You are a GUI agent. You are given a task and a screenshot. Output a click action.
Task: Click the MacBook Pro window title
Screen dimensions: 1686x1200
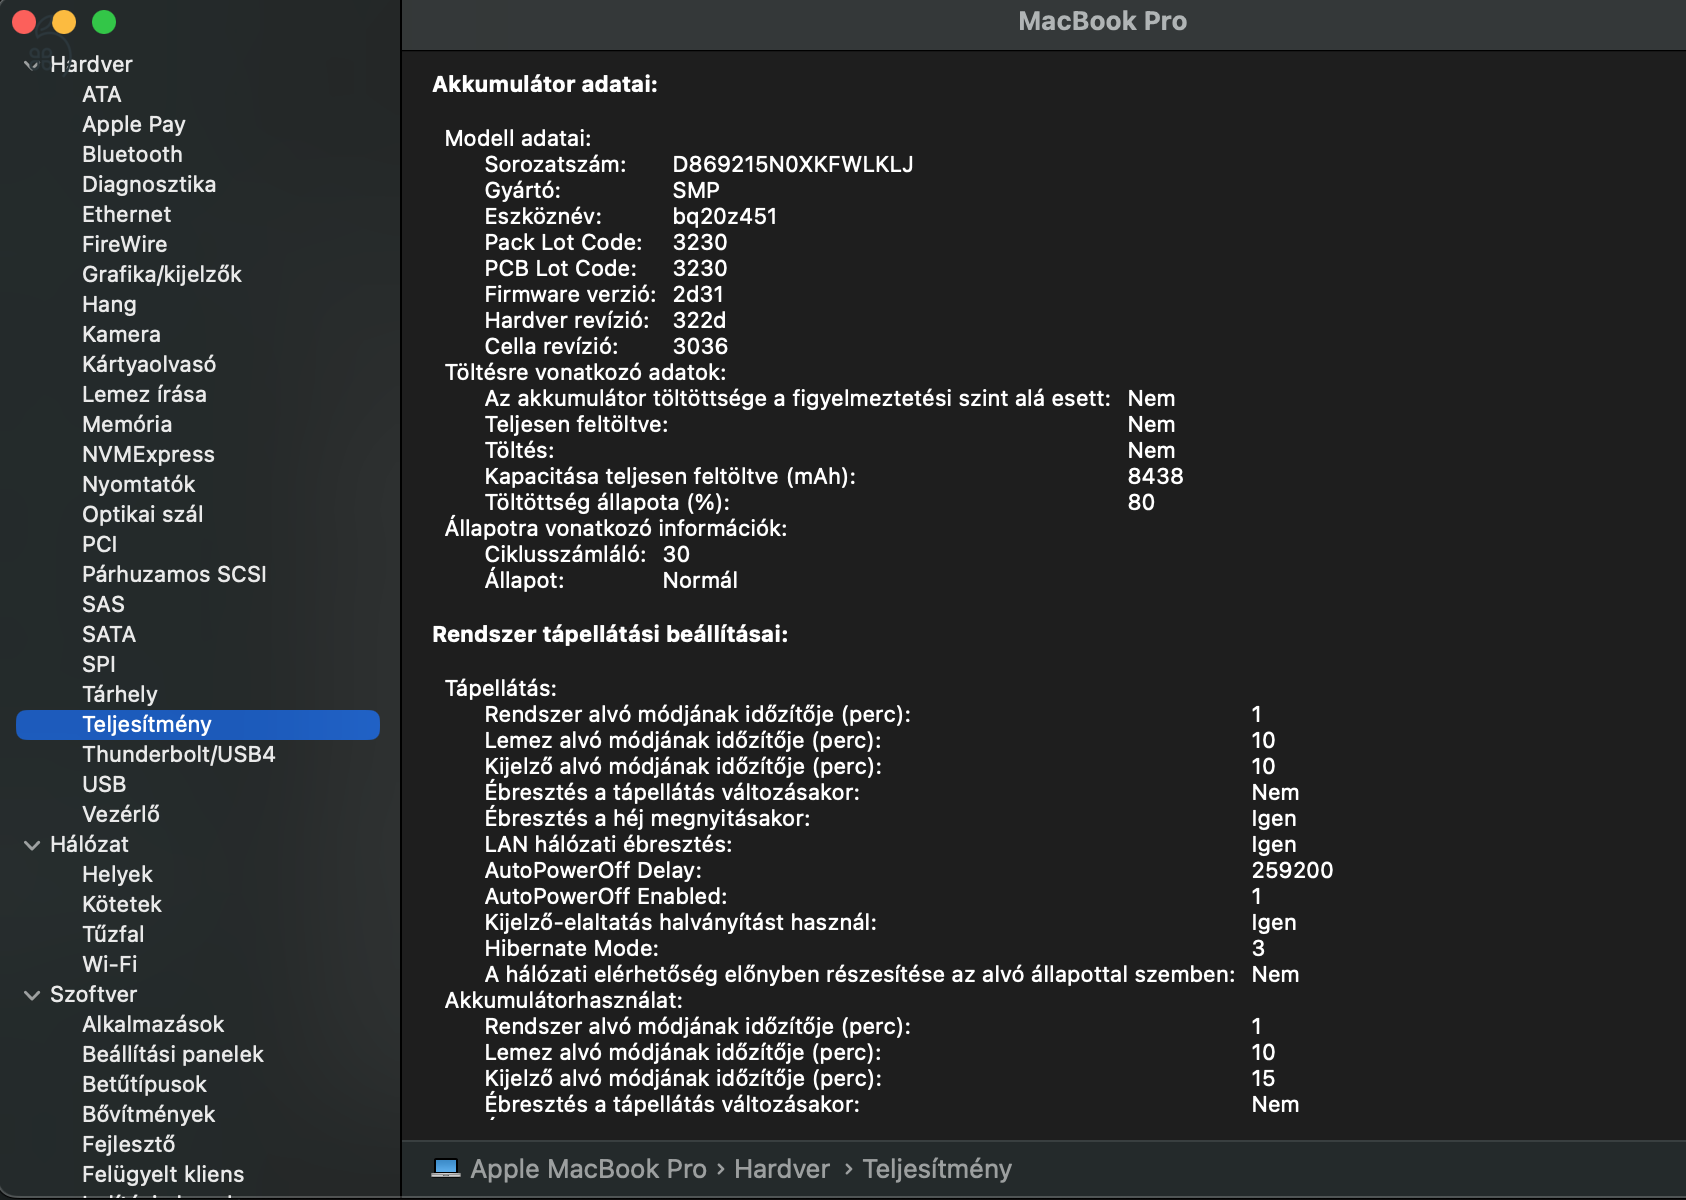(1102, 21)
